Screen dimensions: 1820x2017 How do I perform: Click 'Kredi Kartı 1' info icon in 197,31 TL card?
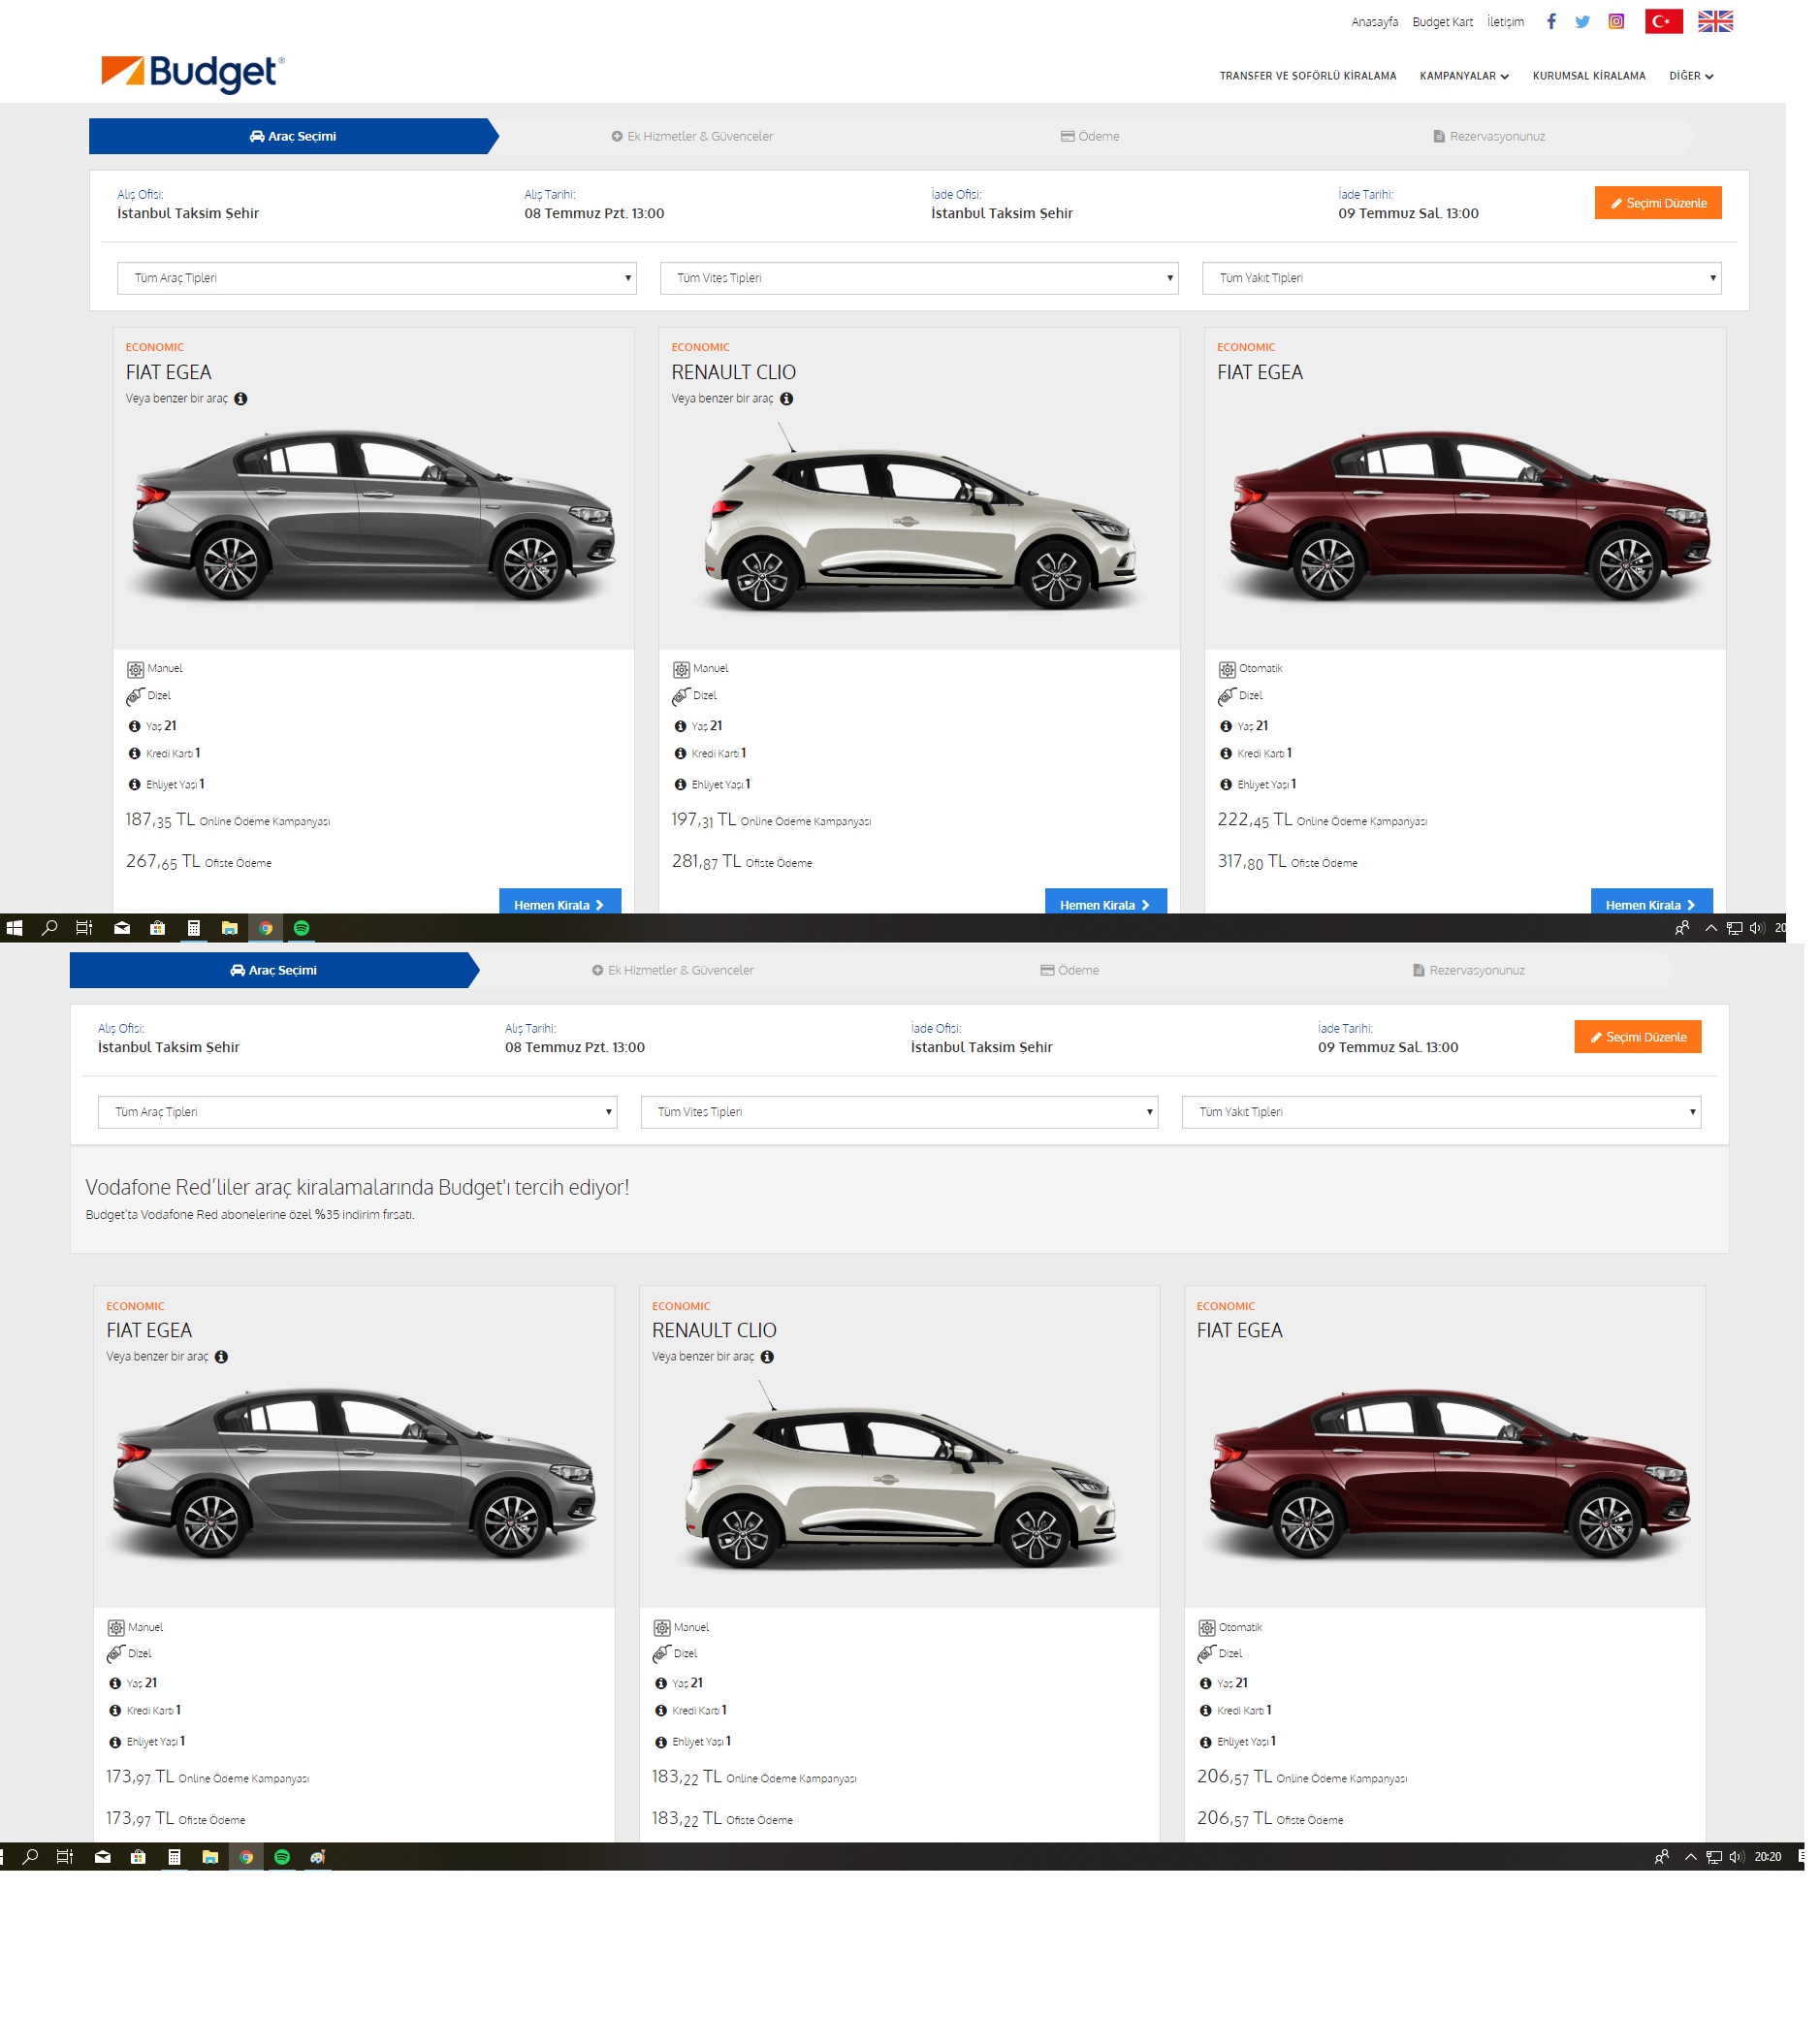pyautogui.click(x=680, y=753)
